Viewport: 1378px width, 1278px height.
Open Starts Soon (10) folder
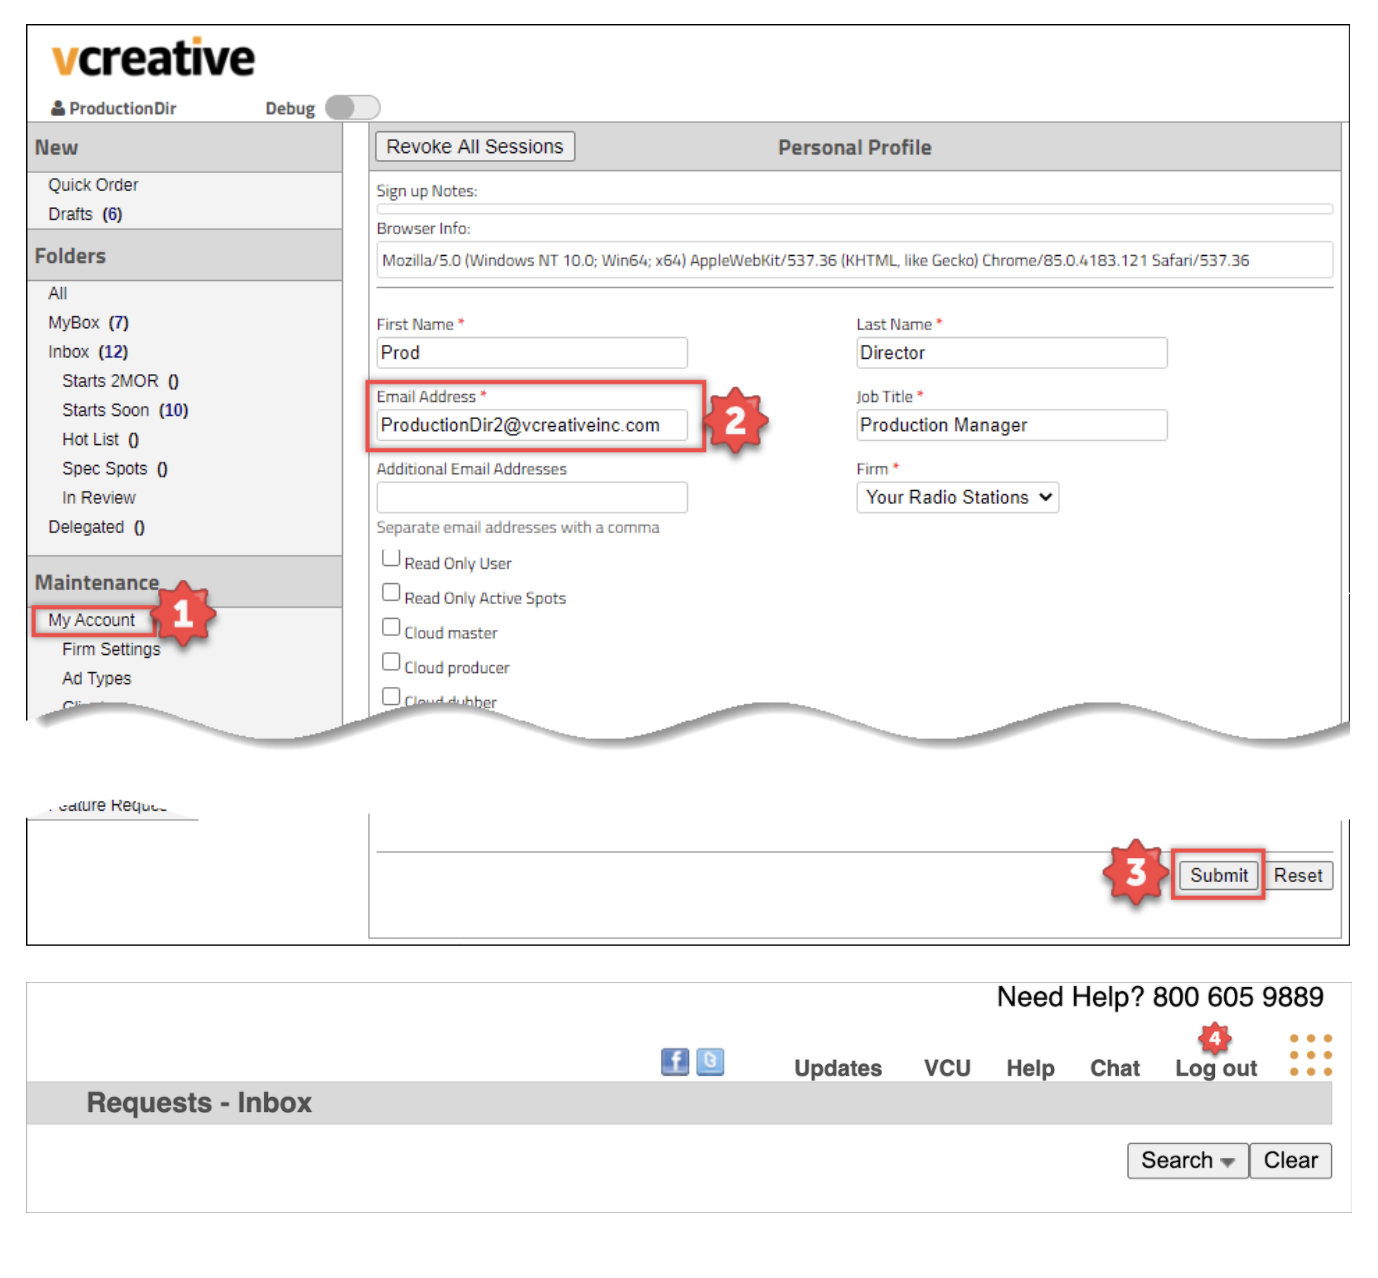(x=125, y=410)
